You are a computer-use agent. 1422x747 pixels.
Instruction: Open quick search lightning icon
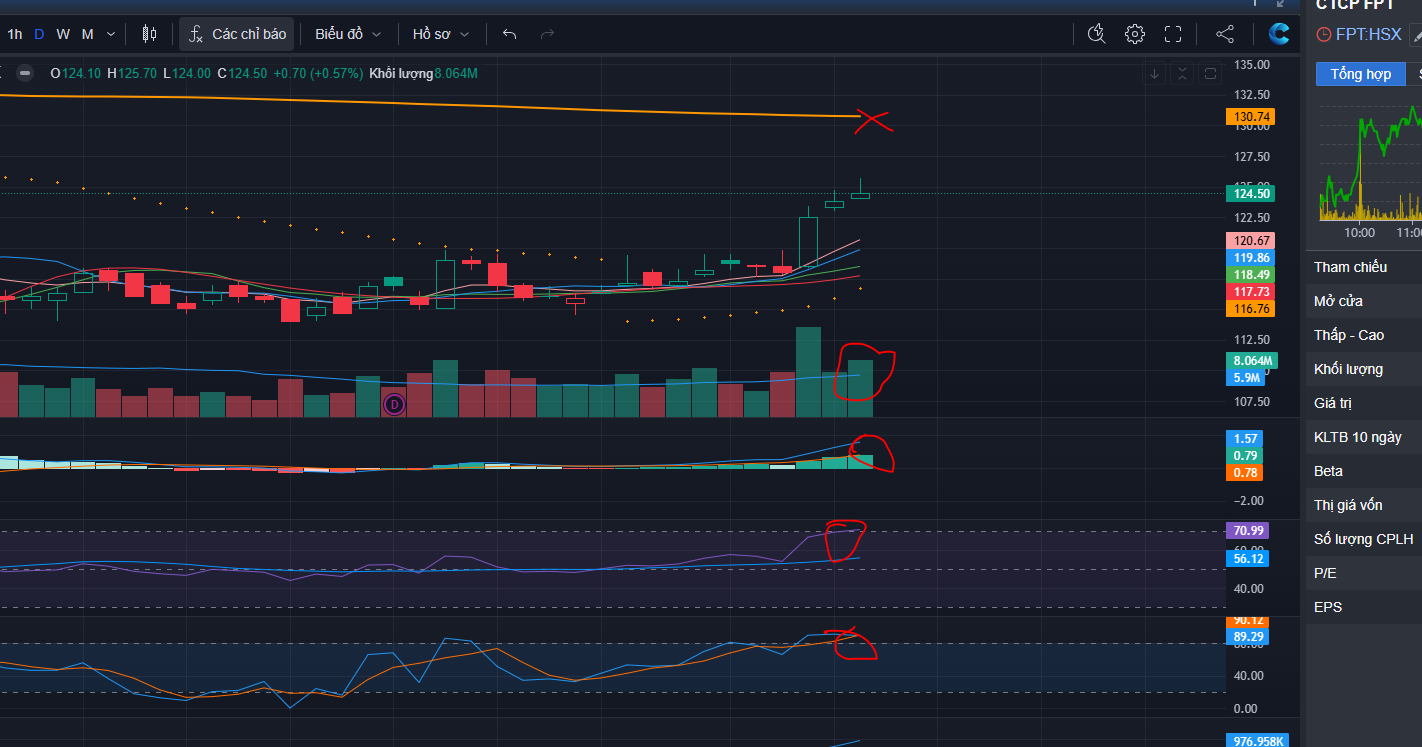point(1097,34)
